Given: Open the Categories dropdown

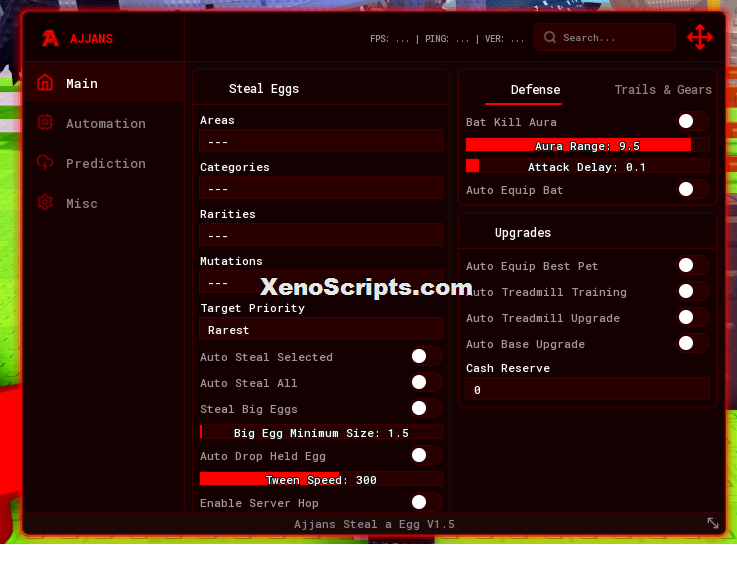Looking at the screenshot, I should pos(321,188).
